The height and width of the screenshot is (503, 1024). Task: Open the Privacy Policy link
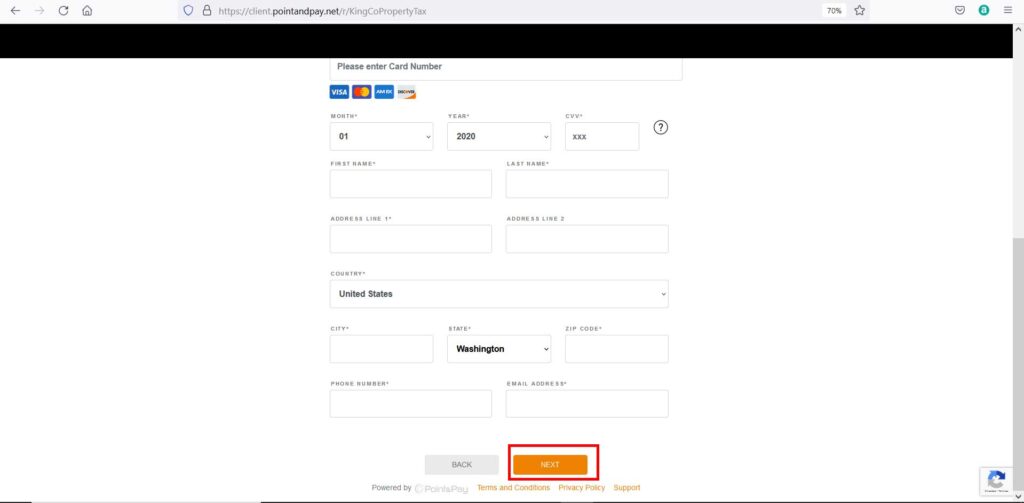tap(581, 488)
